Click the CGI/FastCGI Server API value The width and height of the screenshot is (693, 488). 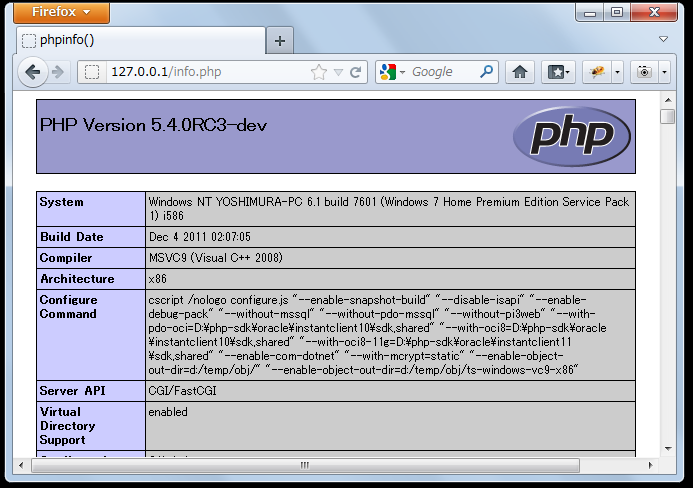click(183, 391)
